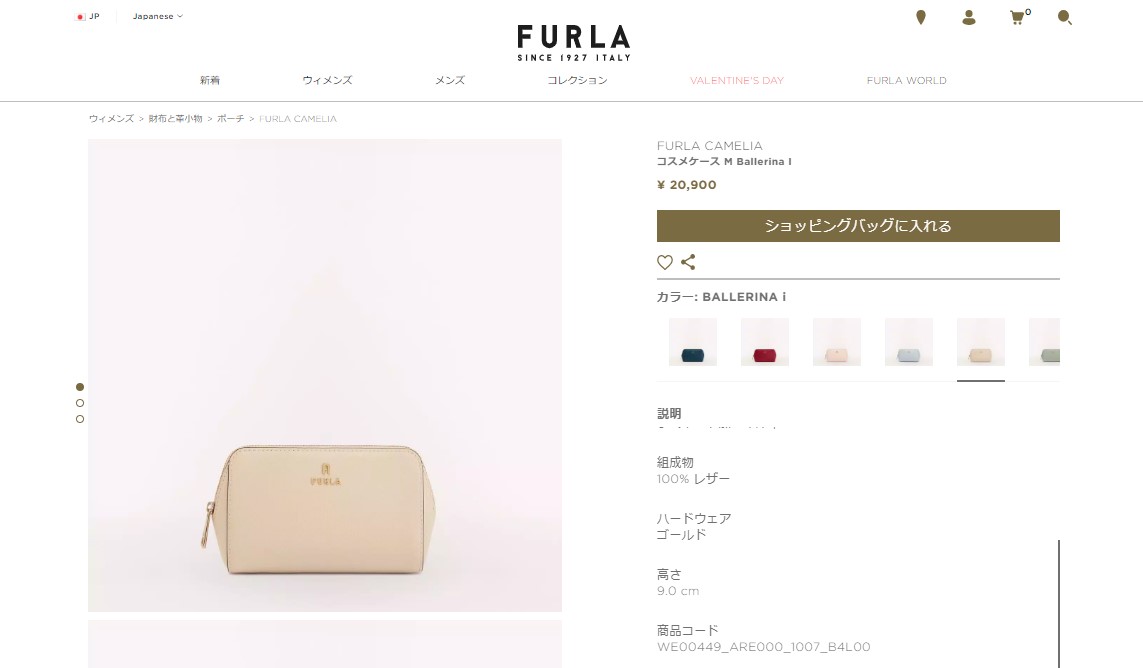This screenshot has height=668, width=1143.
Task: Choose the red color swatch
Action: tap(765, 342)
